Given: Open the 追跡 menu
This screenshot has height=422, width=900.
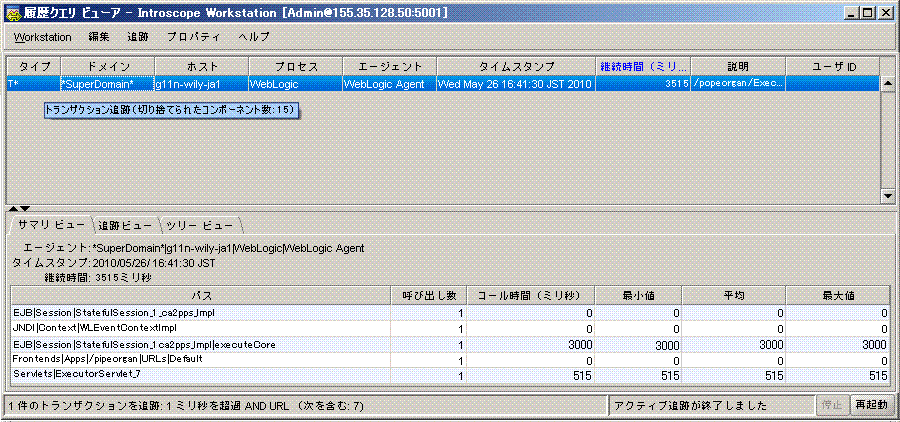Looking at the screenshot, I should click(x=138, y=37).
